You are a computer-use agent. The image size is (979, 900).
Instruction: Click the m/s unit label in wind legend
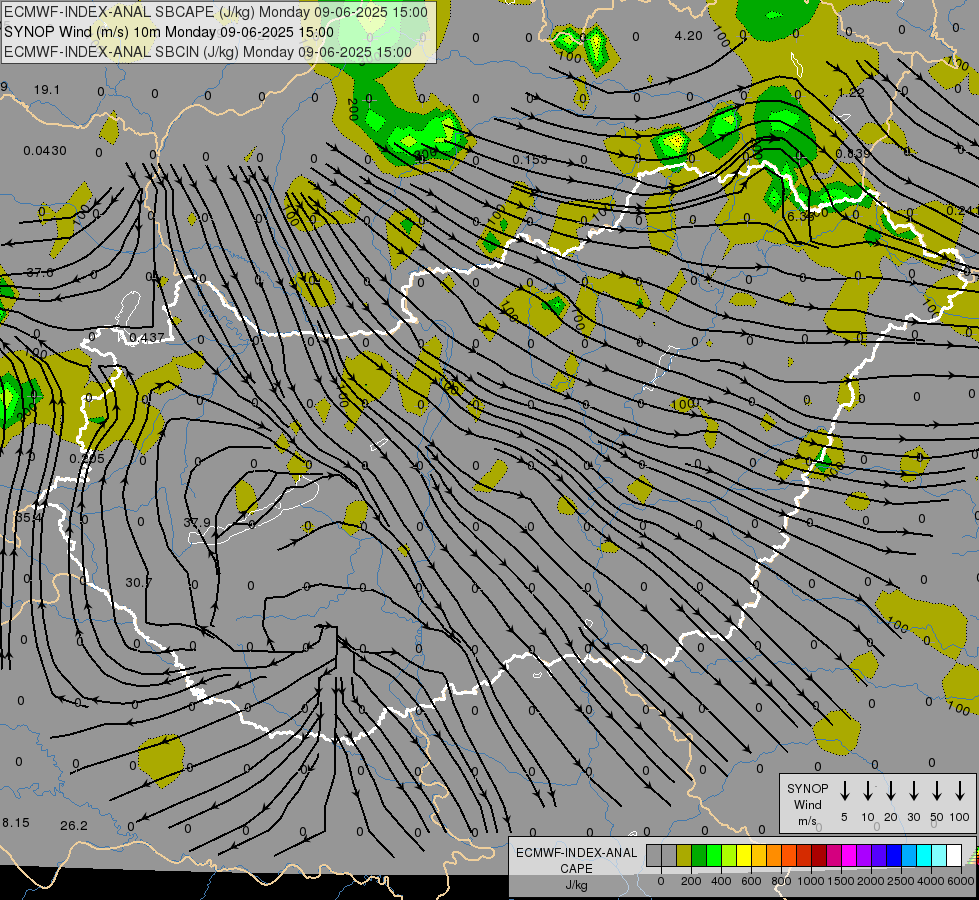click(807, 821)
